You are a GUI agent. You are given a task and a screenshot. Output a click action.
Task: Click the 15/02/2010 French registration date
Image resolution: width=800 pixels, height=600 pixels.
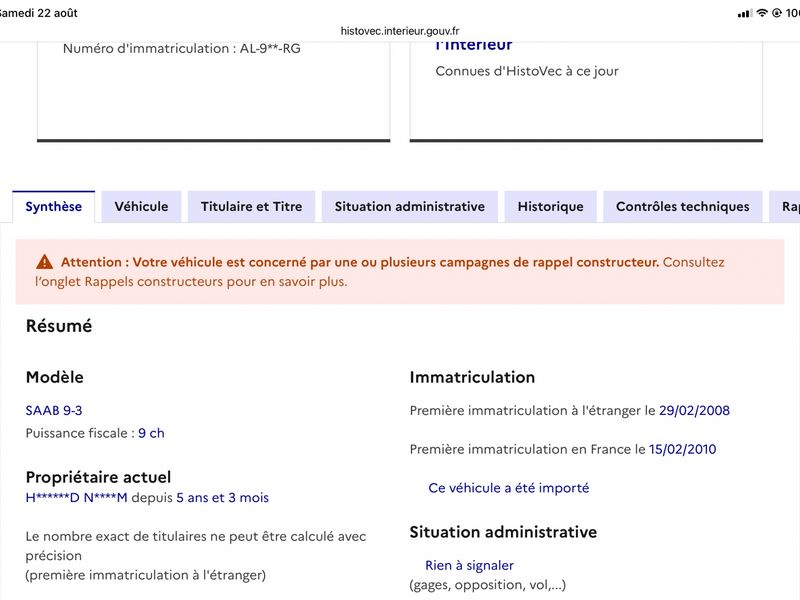pyautogui.click(x=683, y=449)
